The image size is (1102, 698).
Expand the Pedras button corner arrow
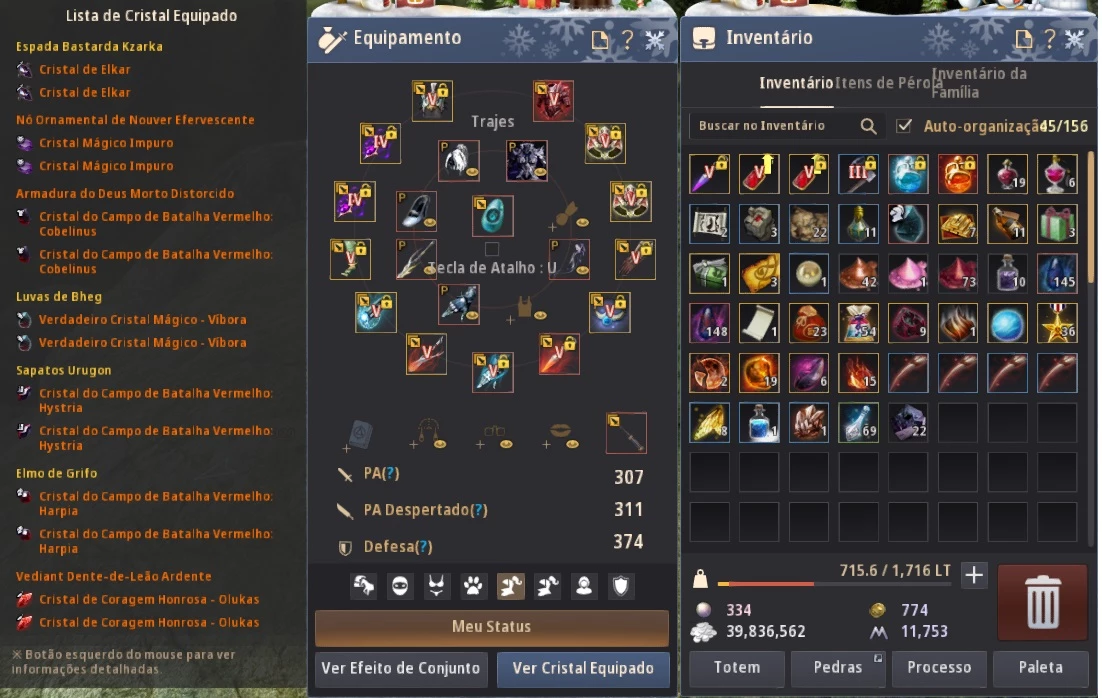878,658
